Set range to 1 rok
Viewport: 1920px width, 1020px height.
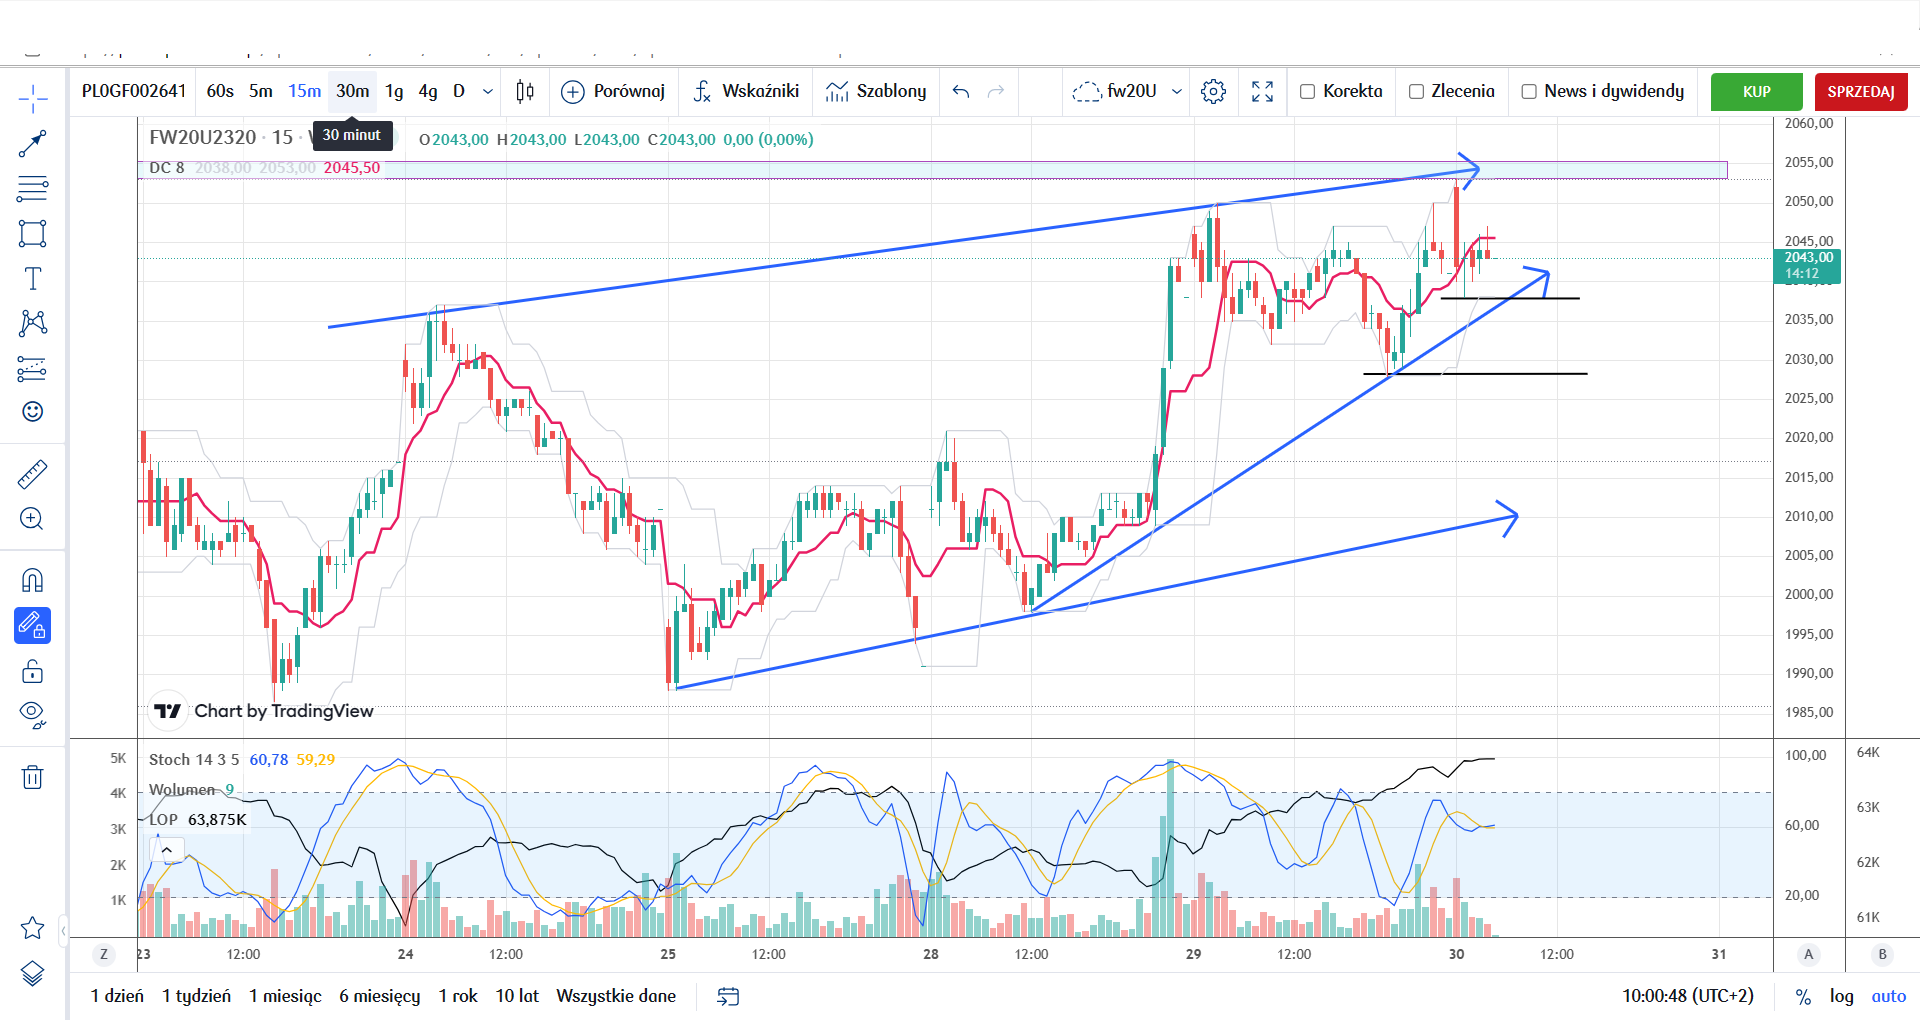tap(458, 996)
